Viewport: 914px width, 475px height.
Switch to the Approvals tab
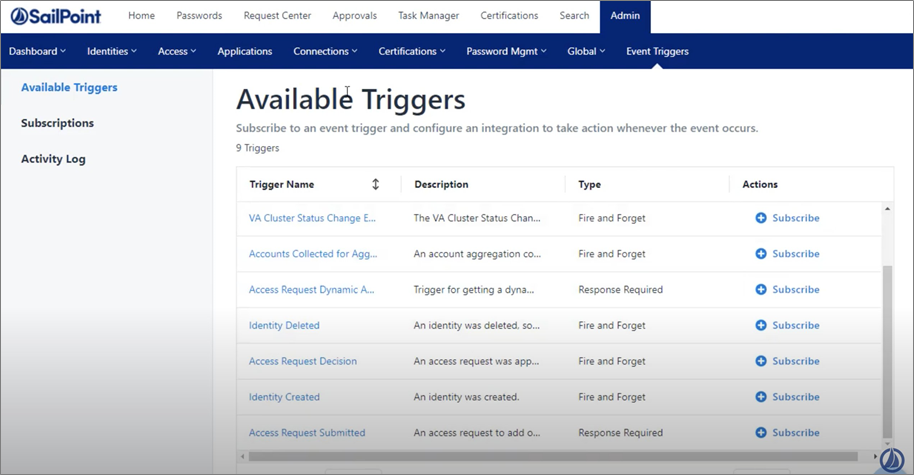[x=354, y=16]
